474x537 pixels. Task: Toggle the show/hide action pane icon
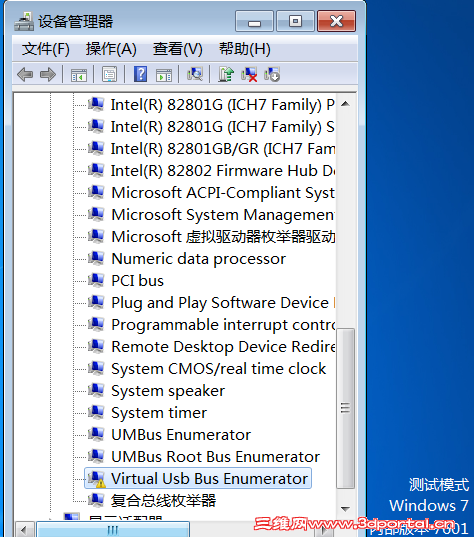pos(164,74)
